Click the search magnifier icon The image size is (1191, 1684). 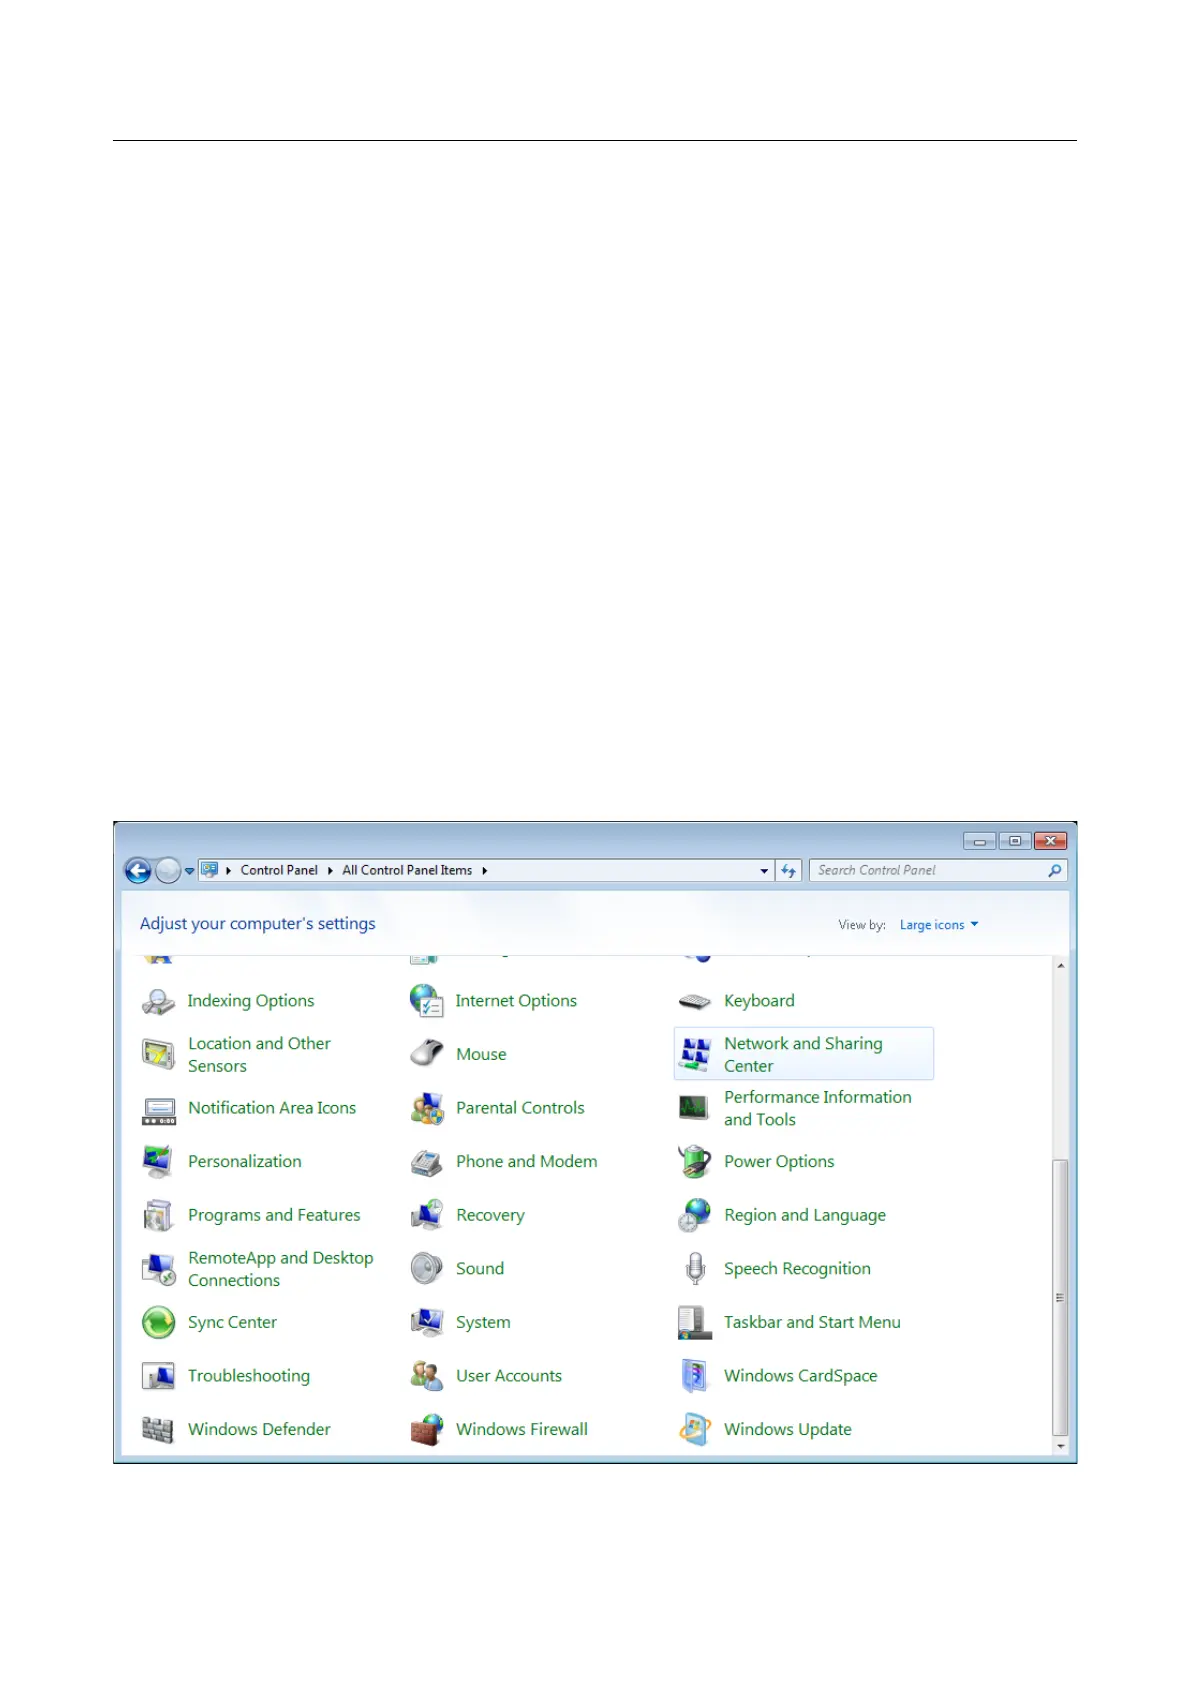(1054, 871)
